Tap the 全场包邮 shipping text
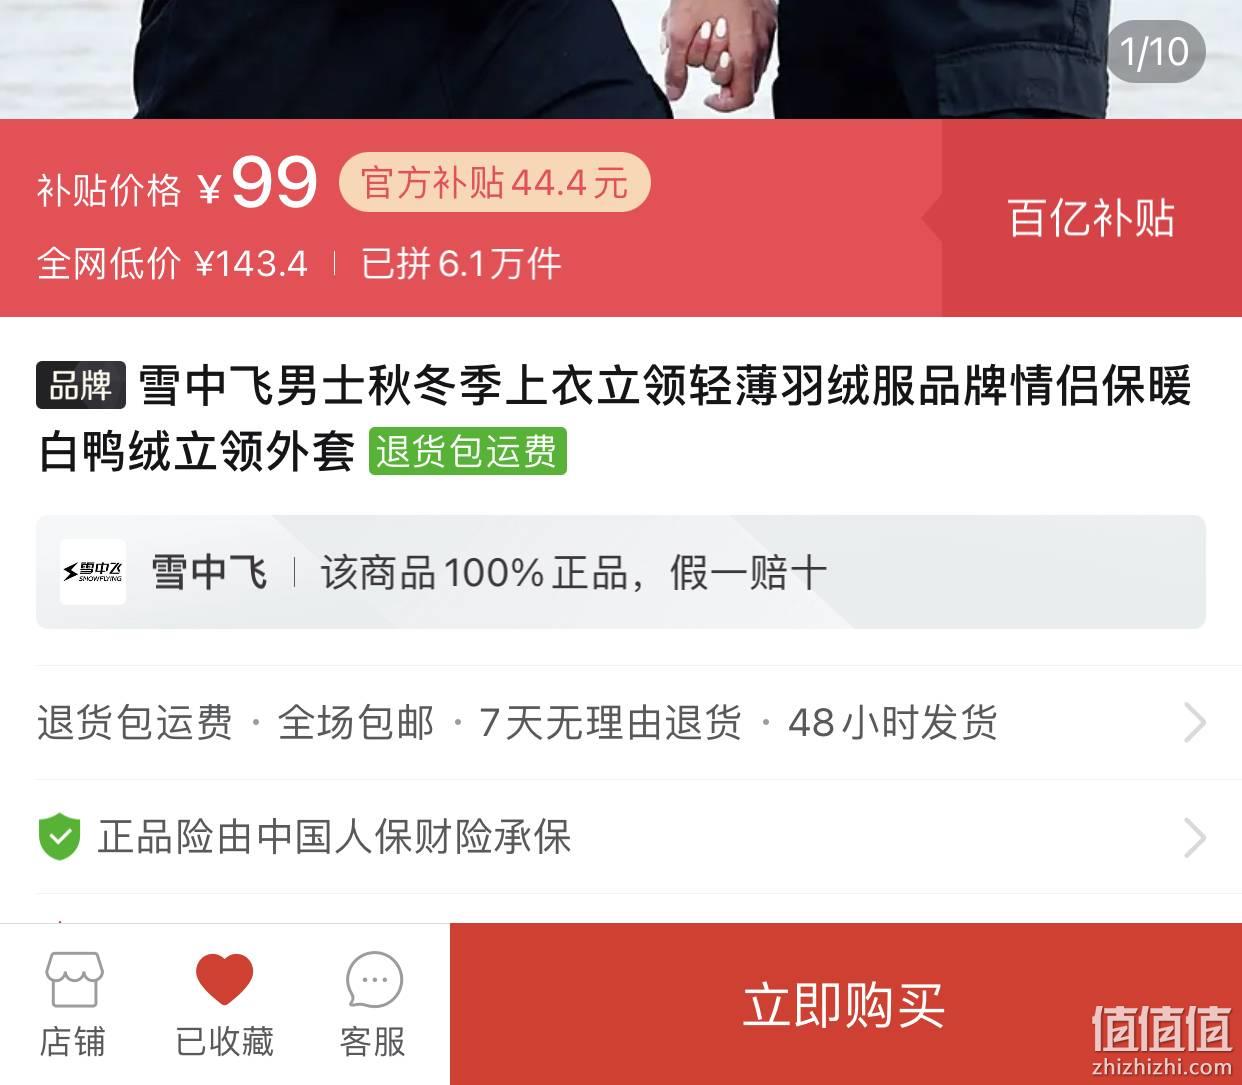Image resolution: width=1242 pixels, height=1085 pixels. tap(356, 722)
